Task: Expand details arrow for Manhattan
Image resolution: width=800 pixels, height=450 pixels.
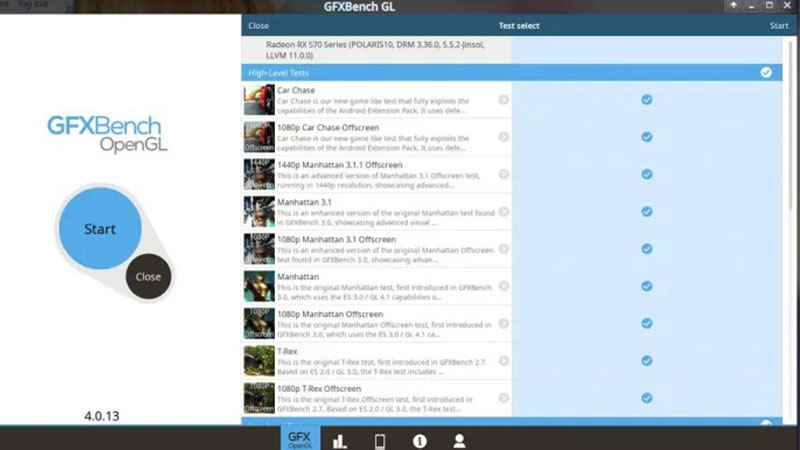Action: [504, 286]
